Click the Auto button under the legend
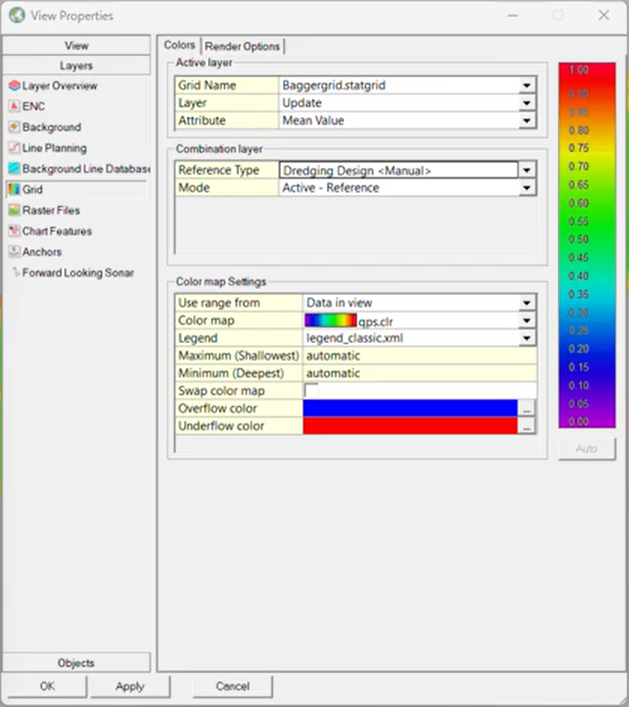Screen dimensions: 629x707 coord(587,449)
